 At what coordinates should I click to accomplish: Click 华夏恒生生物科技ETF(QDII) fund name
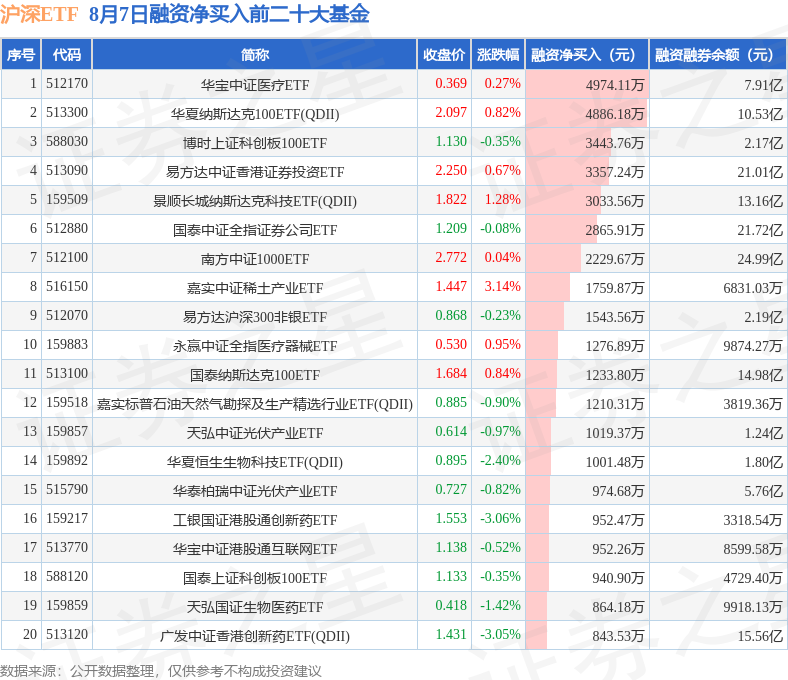point(255,462)
